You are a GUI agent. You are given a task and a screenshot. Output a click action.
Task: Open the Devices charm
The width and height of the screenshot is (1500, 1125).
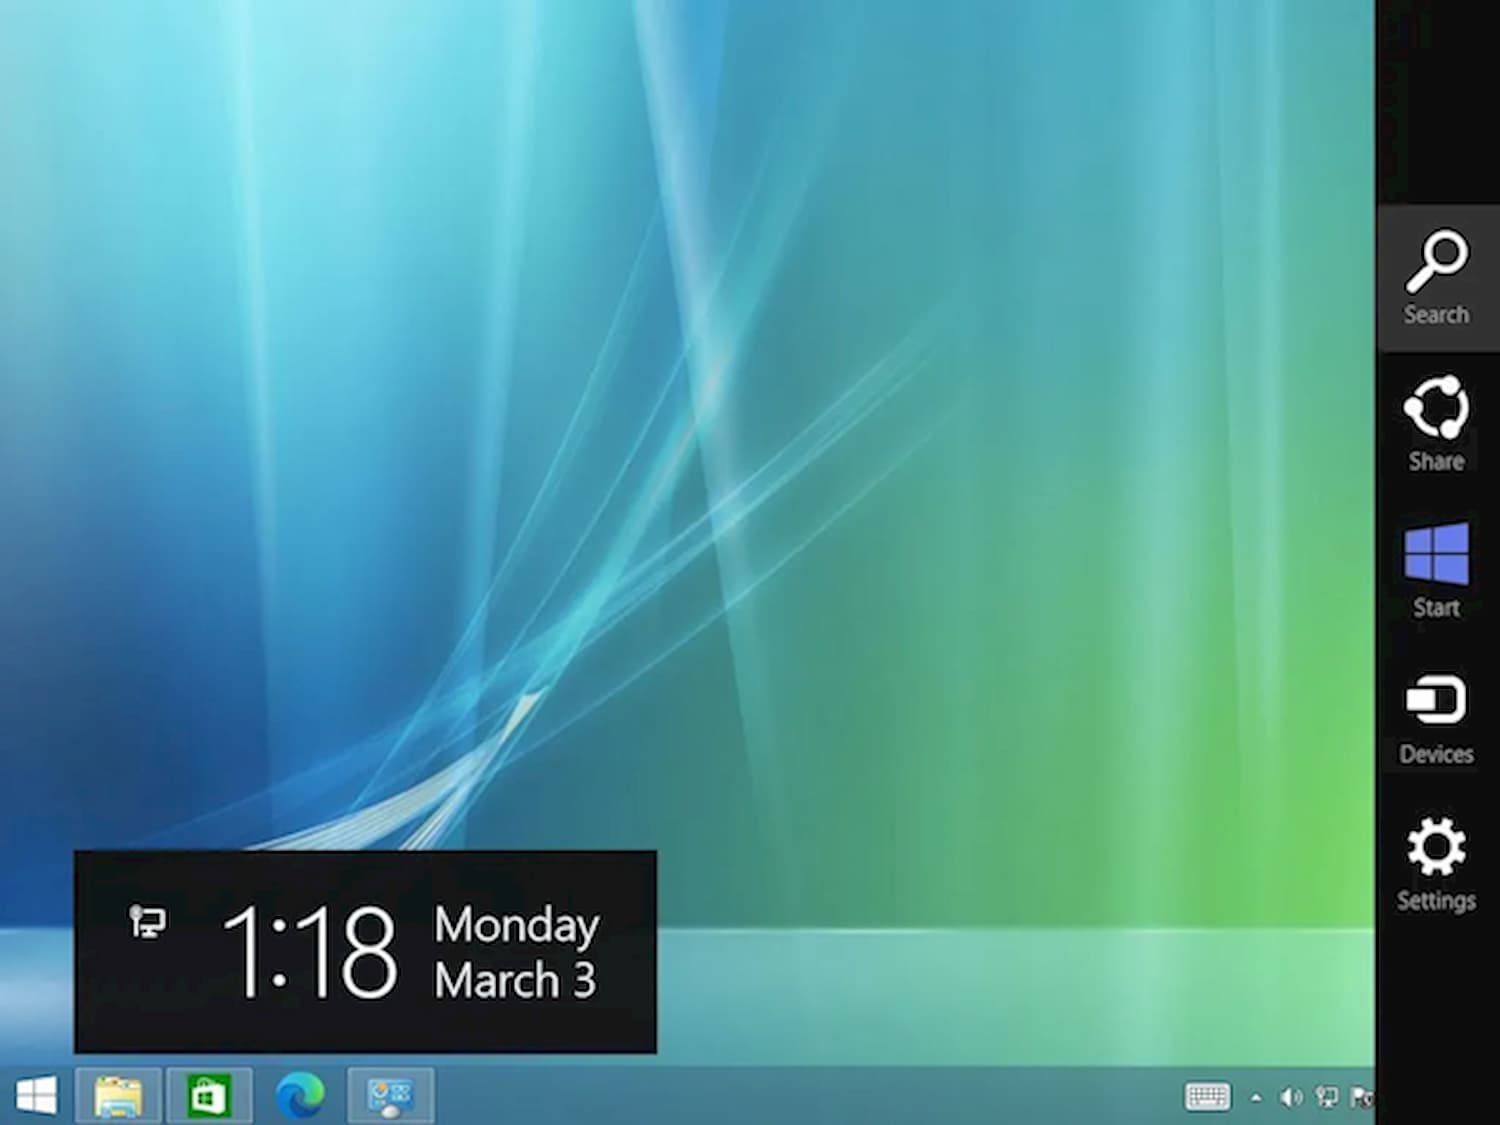click(x=1435, y=710)
